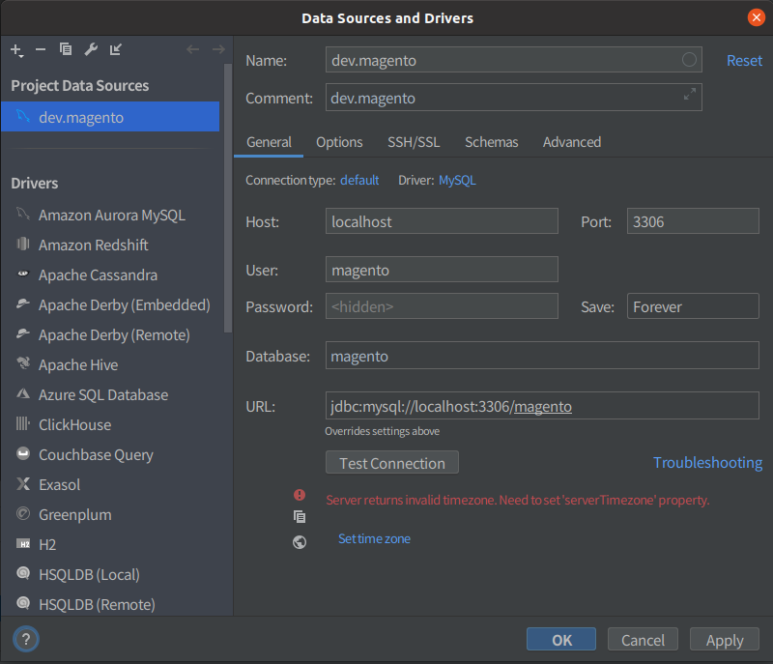Click the red error indicator icon
The width and height of the screenshot is (773, 664).
299,495
